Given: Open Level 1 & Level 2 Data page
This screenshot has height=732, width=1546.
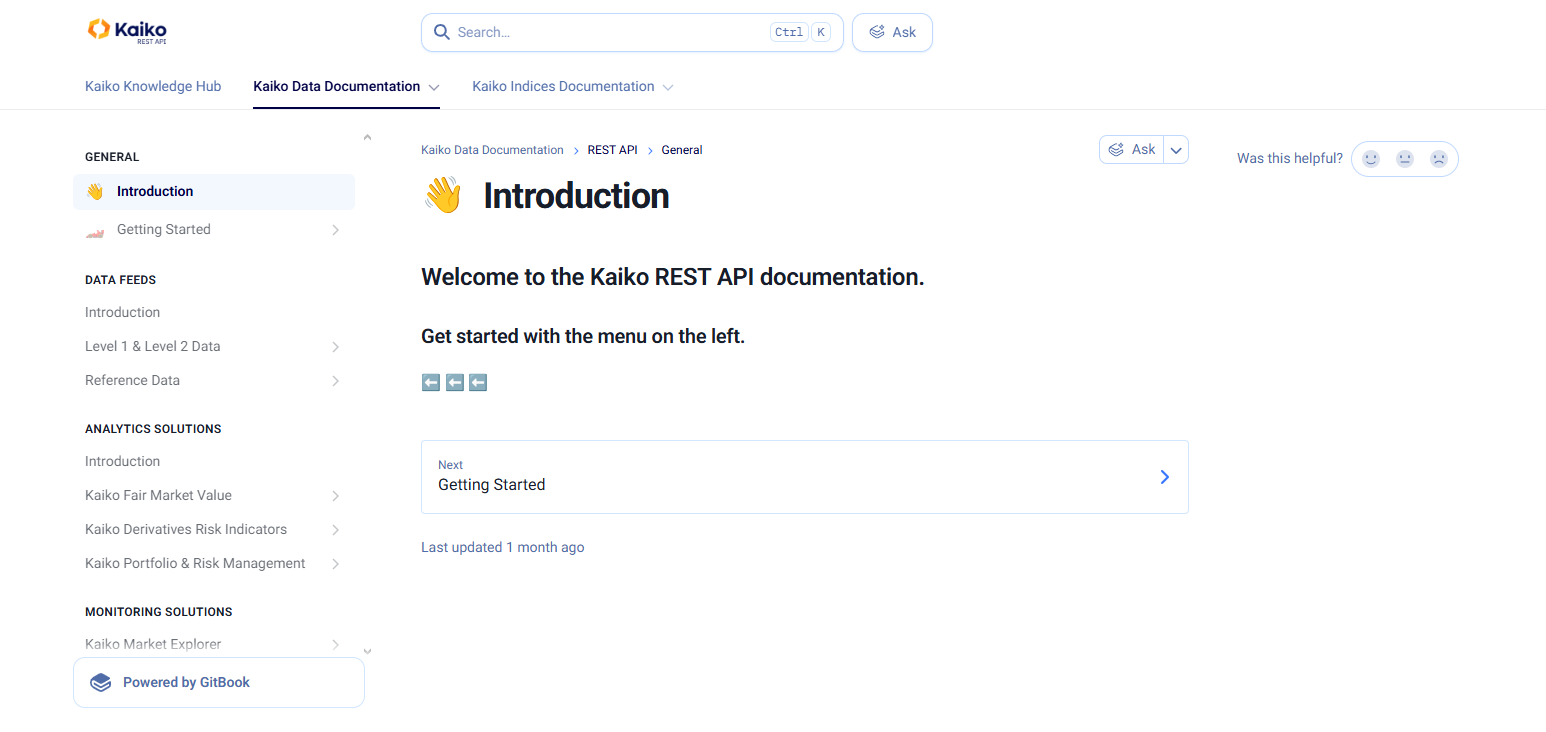Looking at the screenshot, I should click(214, 346).
